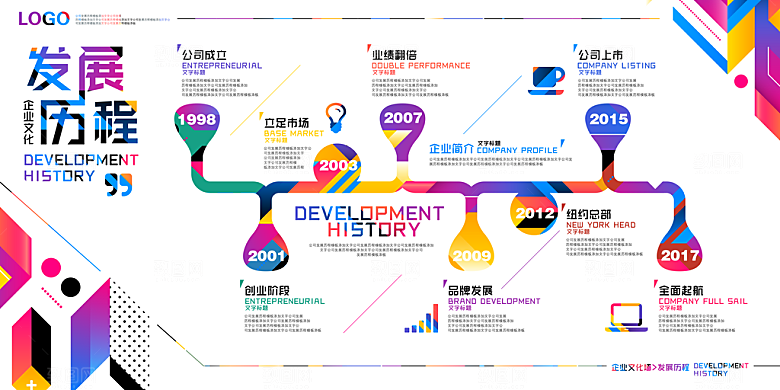The image size is (780, 390).
Task: Click the COMPANY PROFILE text
Action: [x=517, y=150]
